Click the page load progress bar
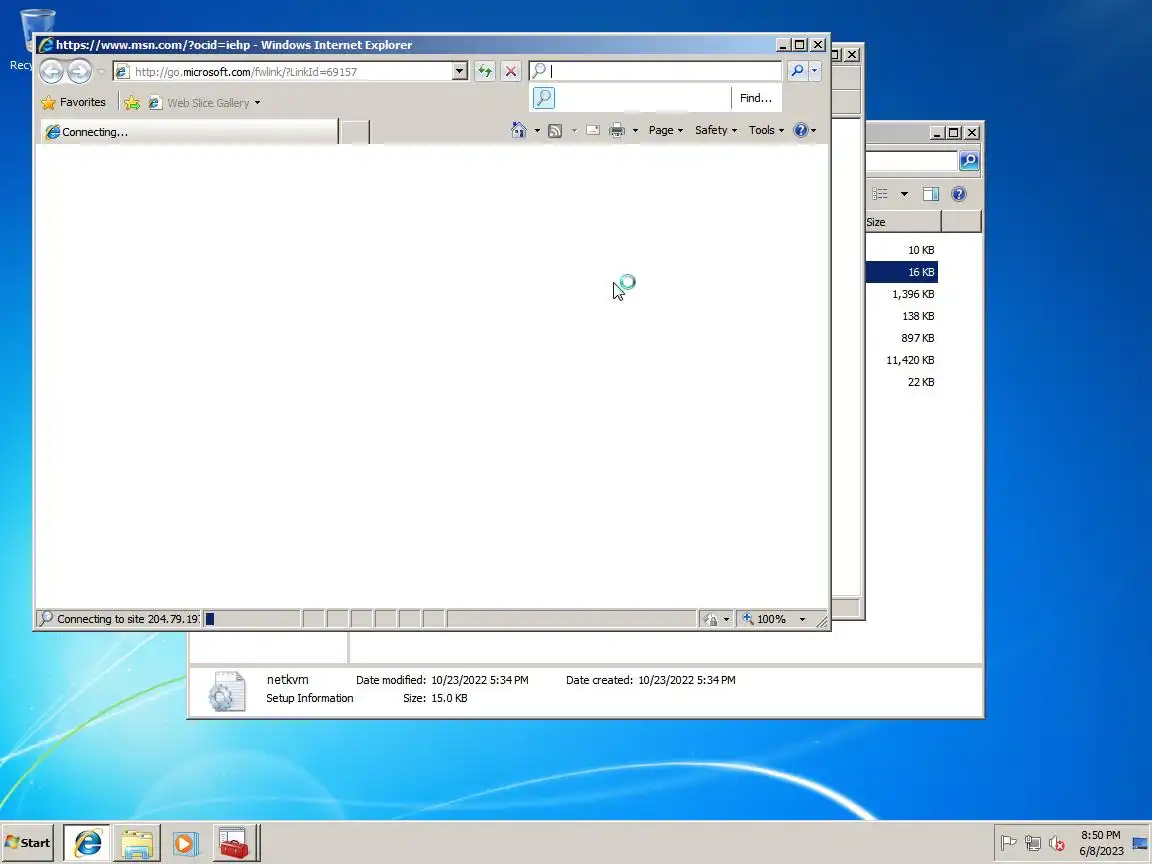 (251, 619)
